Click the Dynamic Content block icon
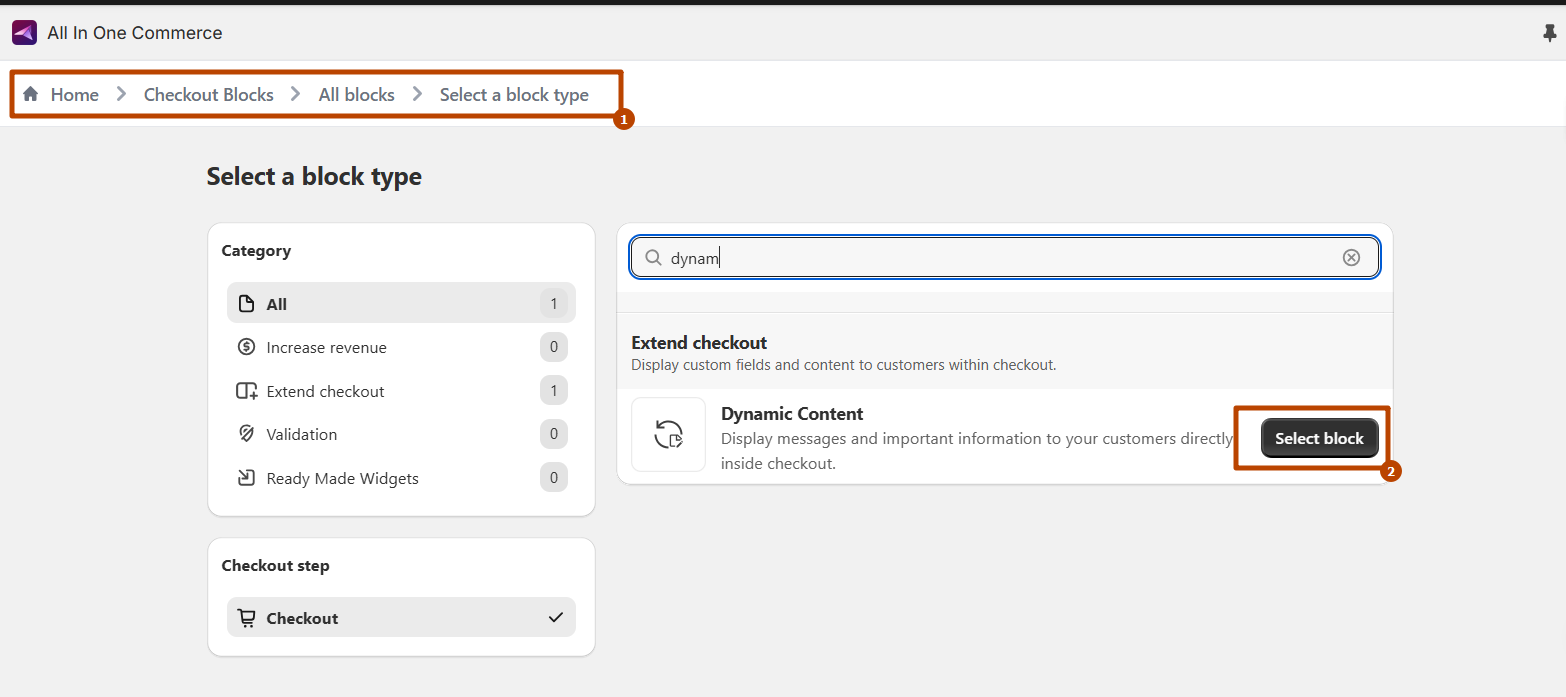The width and height of the screenshot is (1566, 697). [668, 435]
